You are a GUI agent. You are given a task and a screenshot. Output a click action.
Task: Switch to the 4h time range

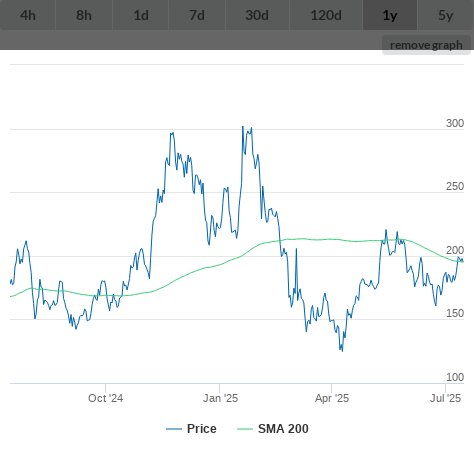28,15
